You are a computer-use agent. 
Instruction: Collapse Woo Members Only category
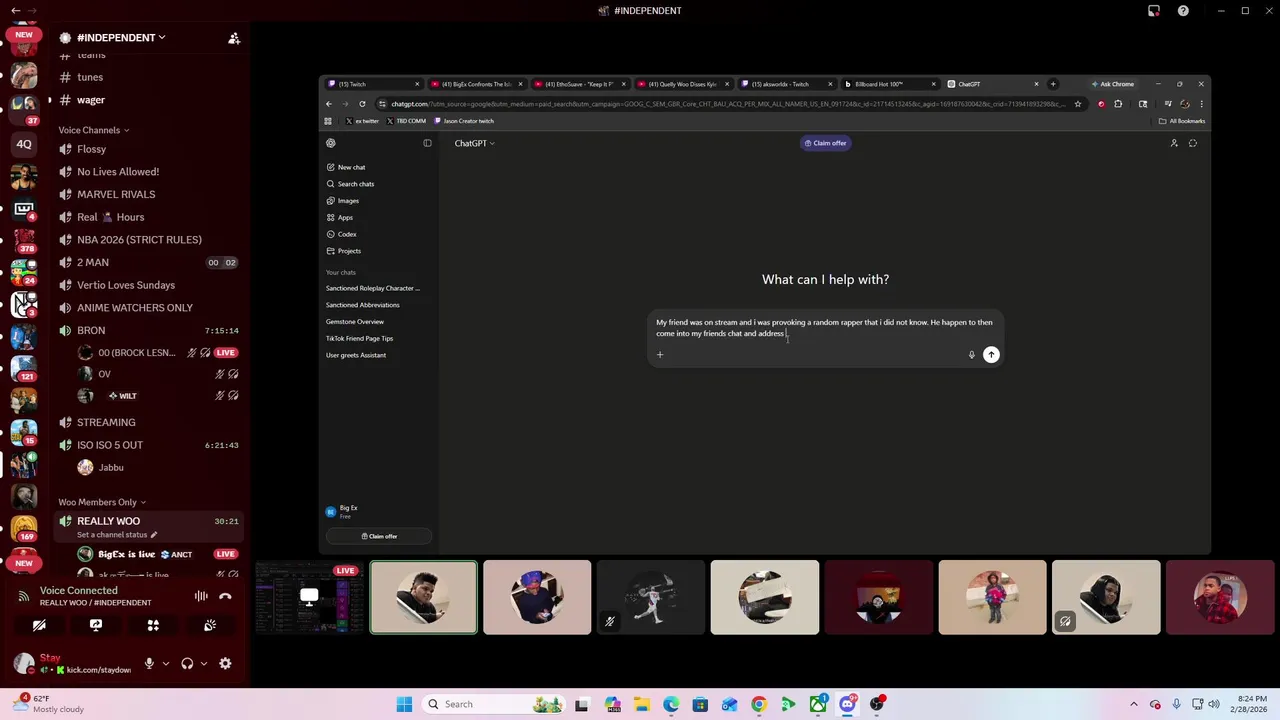pos(102,502)
